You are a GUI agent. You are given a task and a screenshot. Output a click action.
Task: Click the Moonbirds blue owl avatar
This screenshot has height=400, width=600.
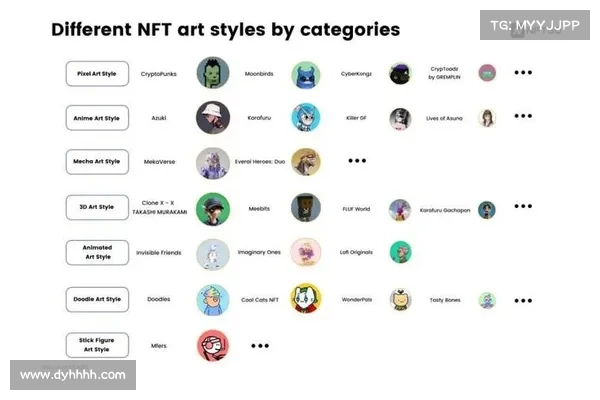tap(306, 74)
